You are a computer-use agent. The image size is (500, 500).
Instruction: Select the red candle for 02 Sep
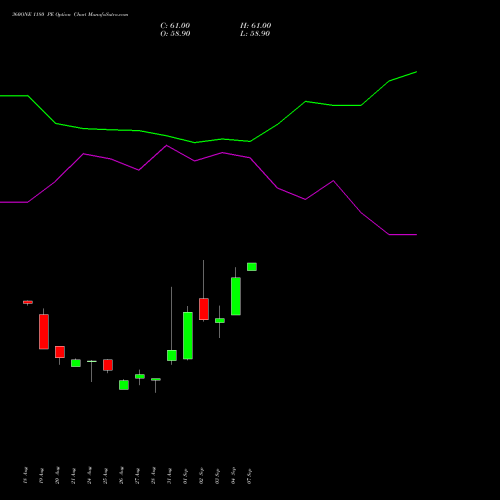(x=204, y=309)
